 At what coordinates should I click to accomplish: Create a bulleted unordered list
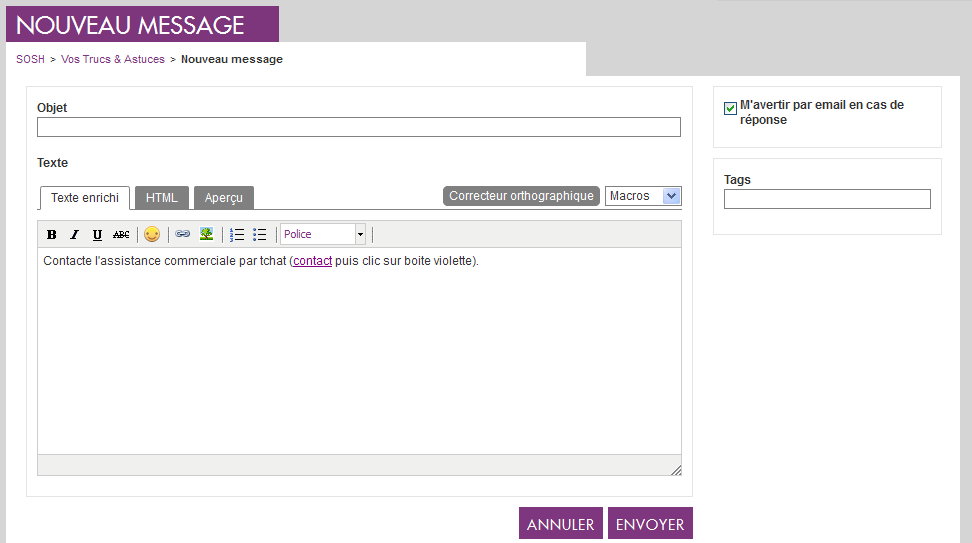(260, 235)
